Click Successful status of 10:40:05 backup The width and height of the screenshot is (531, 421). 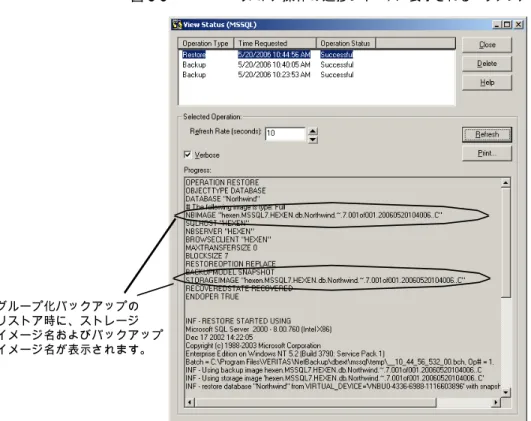pyautogui.click(x=337, y=65)
